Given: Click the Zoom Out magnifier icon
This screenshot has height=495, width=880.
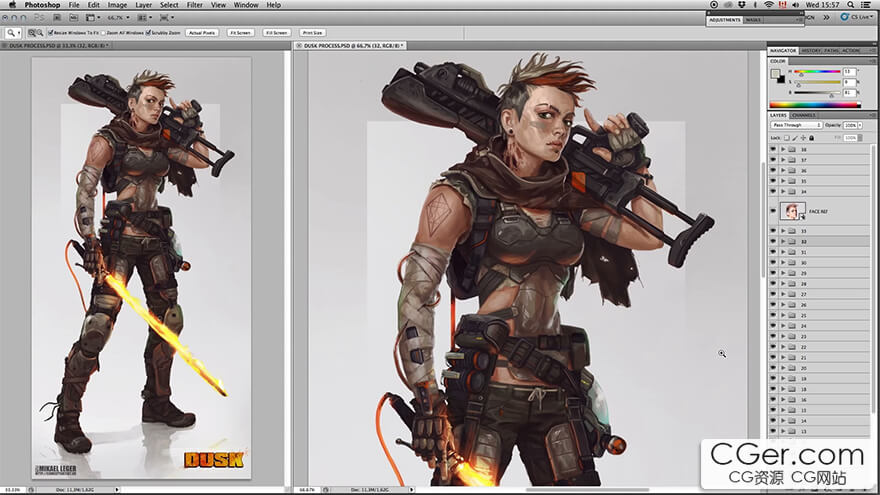Looking at the screenshot, I should pyautogui.click(x=39, y=33).
